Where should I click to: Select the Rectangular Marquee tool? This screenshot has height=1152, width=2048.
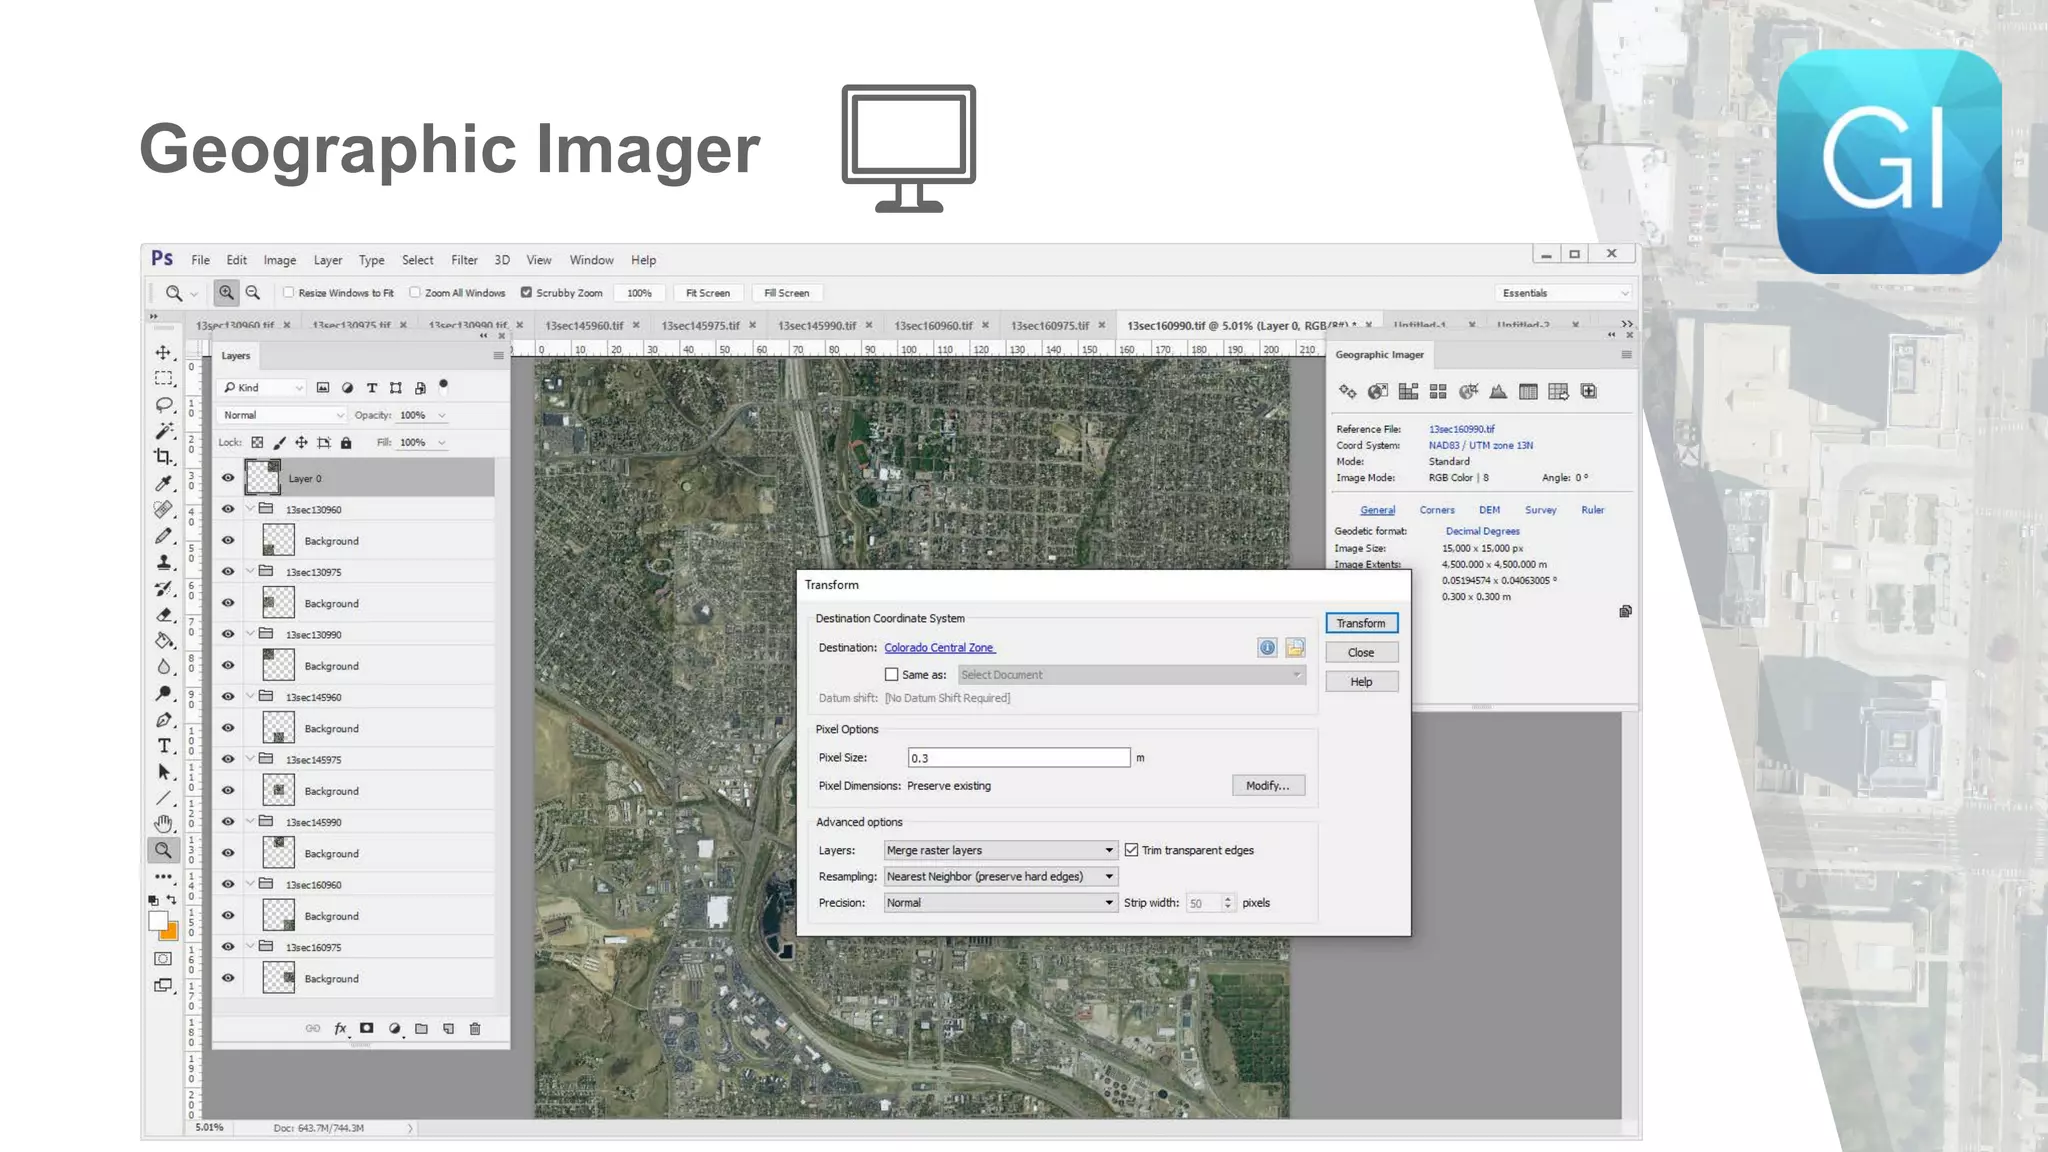pyautogui.click(x=163, y=379)
